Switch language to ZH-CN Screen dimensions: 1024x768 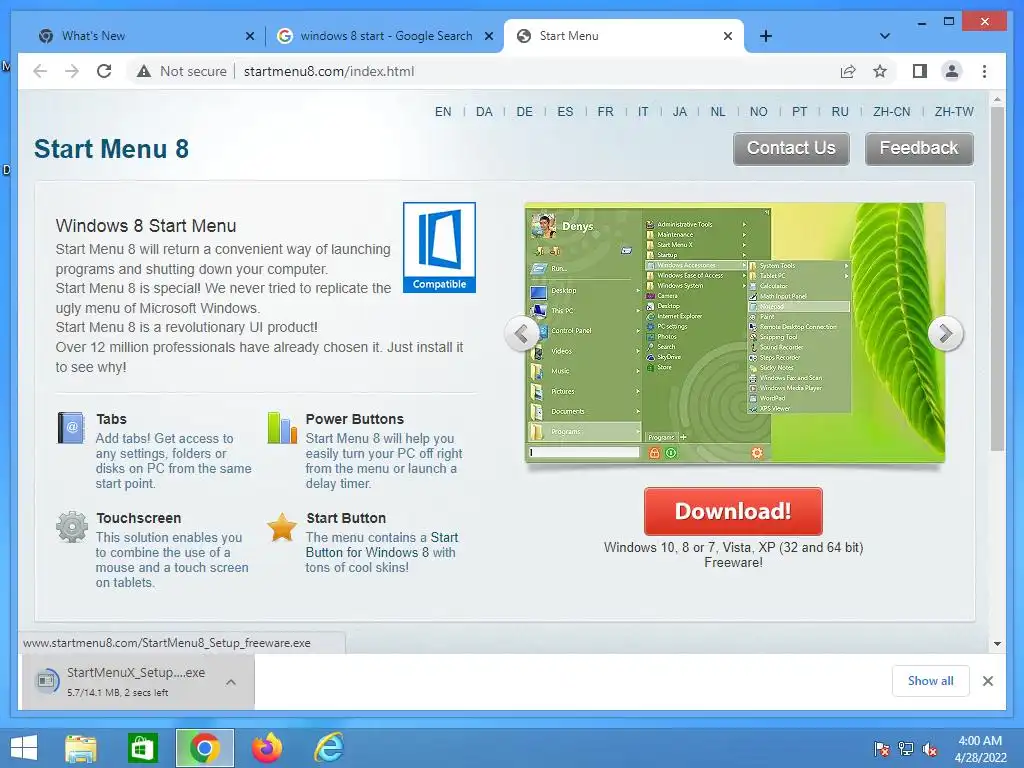pyautogui.click(x=891, y=112)
